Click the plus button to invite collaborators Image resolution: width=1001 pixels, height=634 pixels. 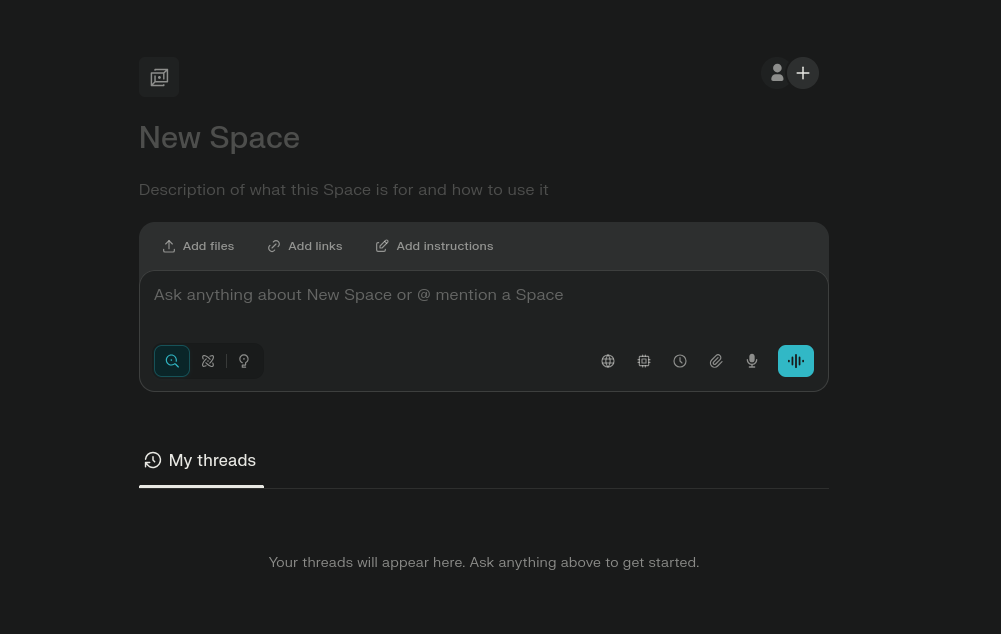click(803, 73)
